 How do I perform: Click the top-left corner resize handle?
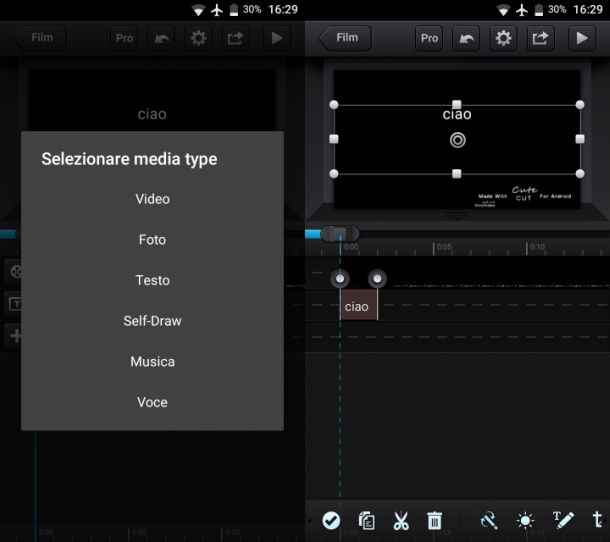pyautogui.click(x=334, y=105)
